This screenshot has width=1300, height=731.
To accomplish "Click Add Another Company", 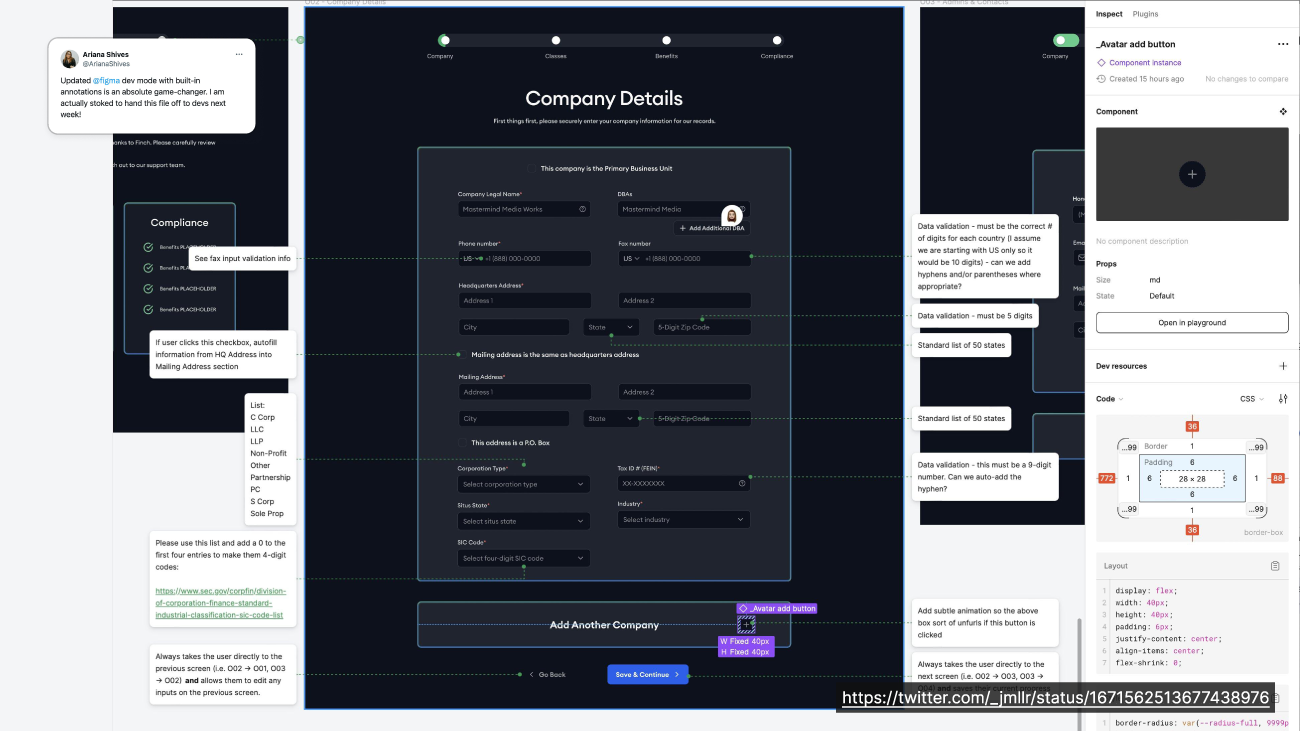I will 604,625.
